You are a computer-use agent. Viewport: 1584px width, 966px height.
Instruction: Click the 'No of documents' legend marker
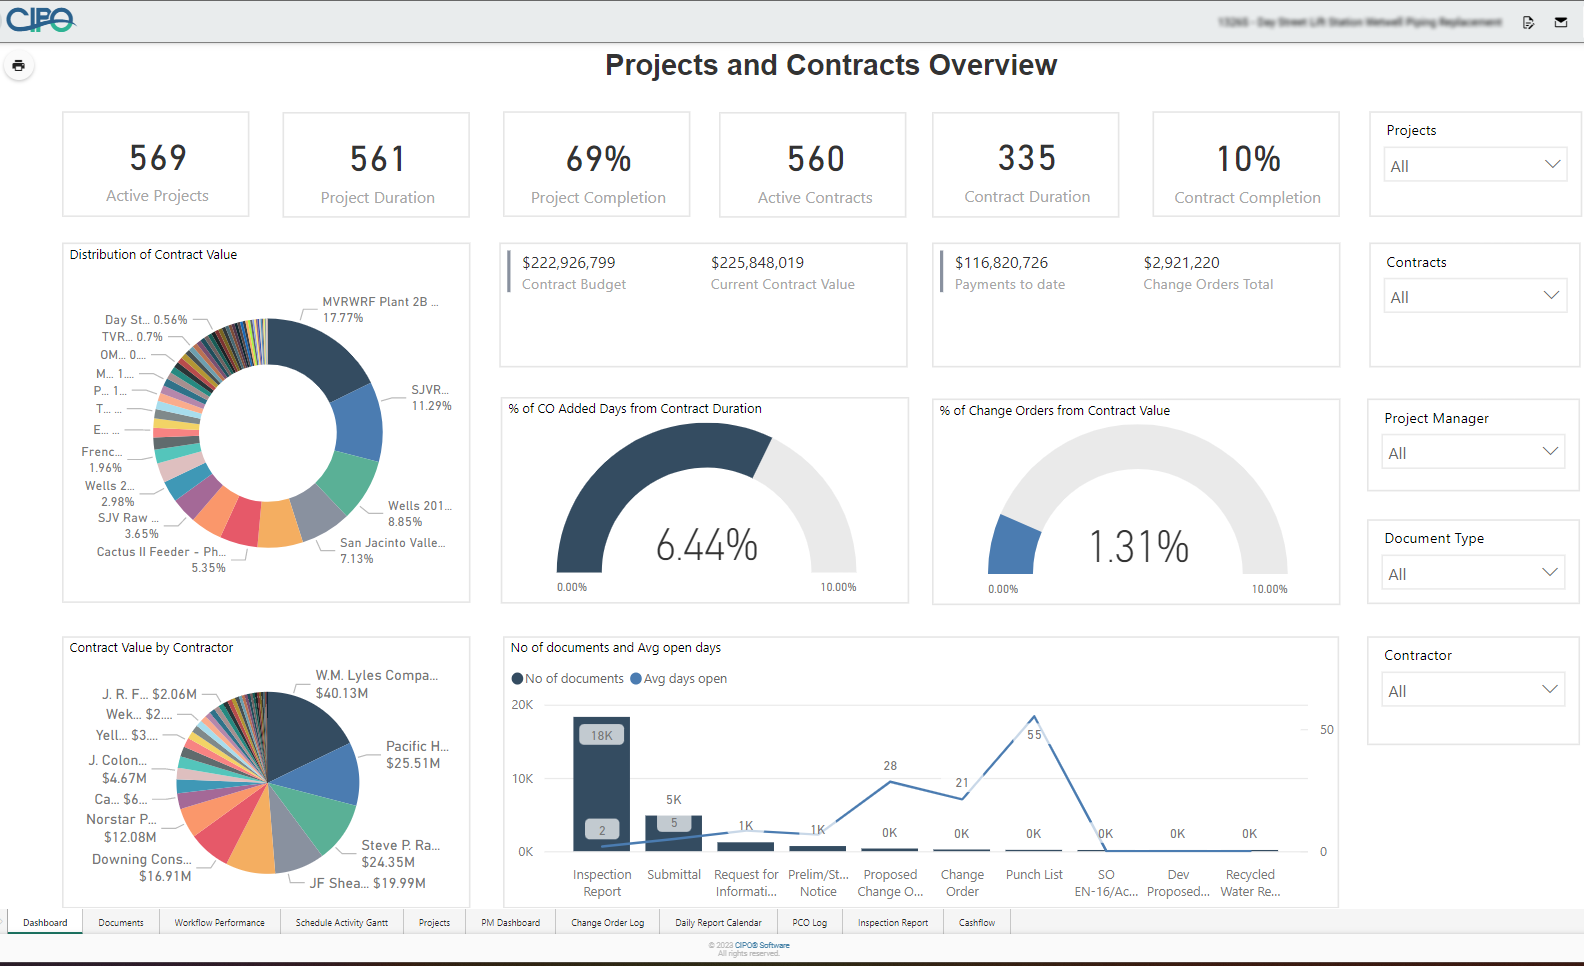pyautogui.click(x=517, y=679)
